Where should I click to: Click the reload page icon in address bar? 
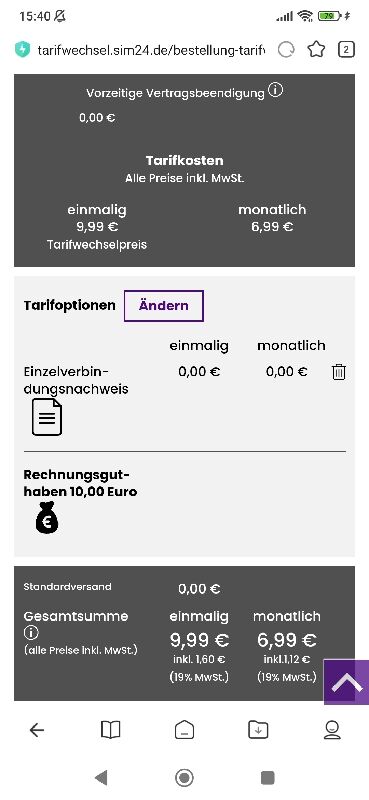point(286,49)
